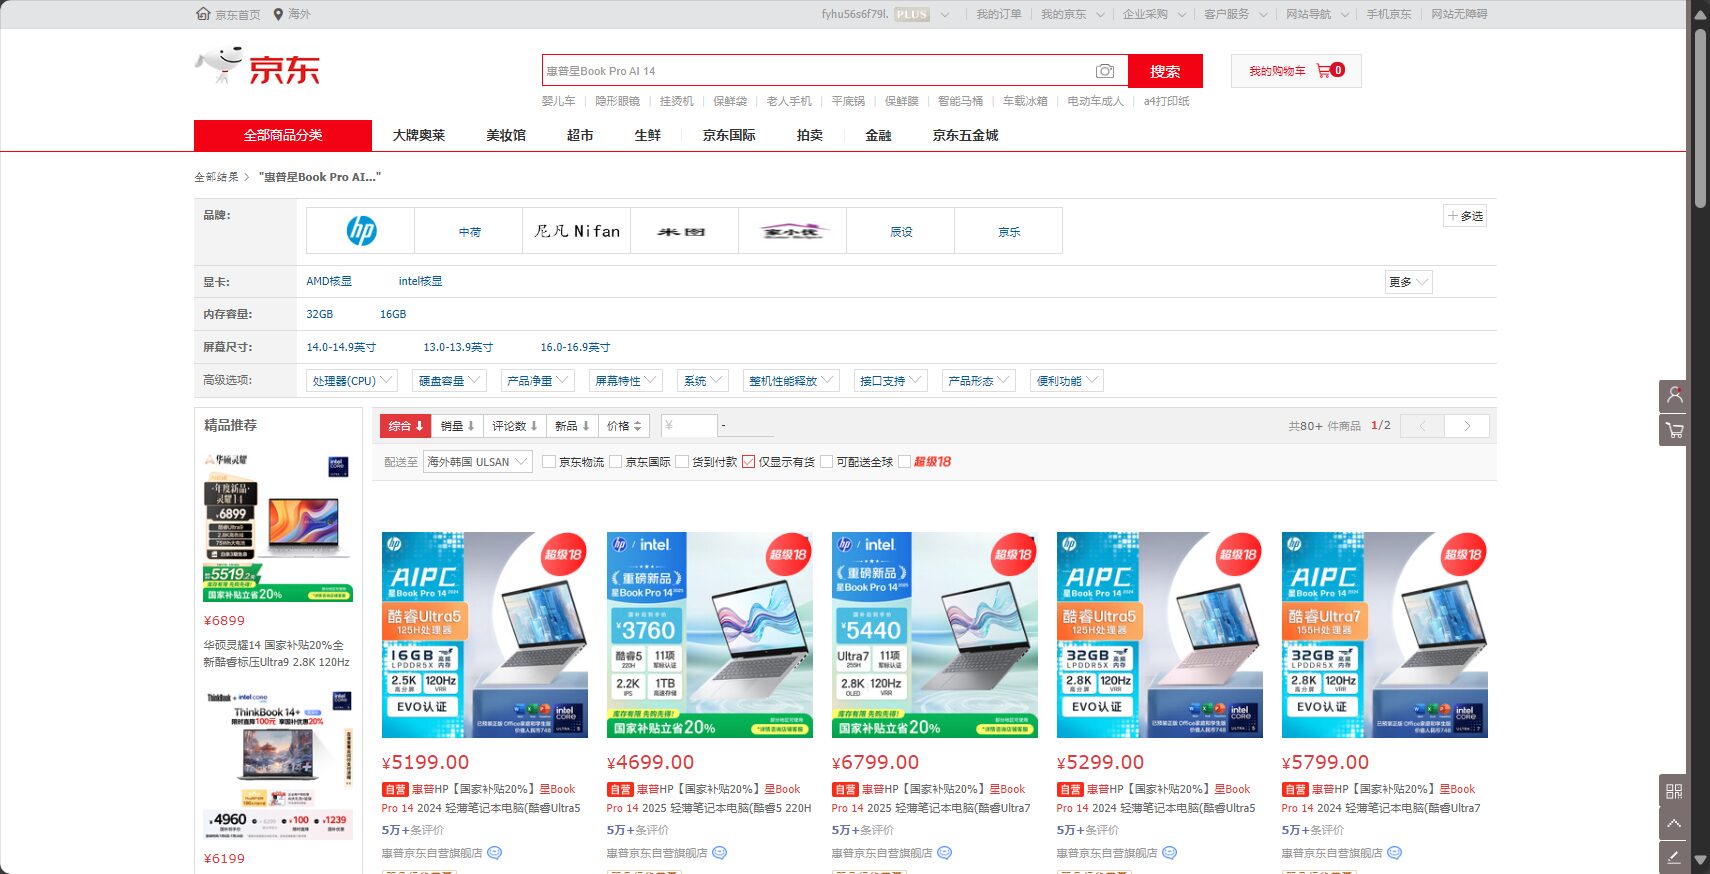Open the ¥5199.00 laptop product image
1710x874 pixels.
point(485,635)
